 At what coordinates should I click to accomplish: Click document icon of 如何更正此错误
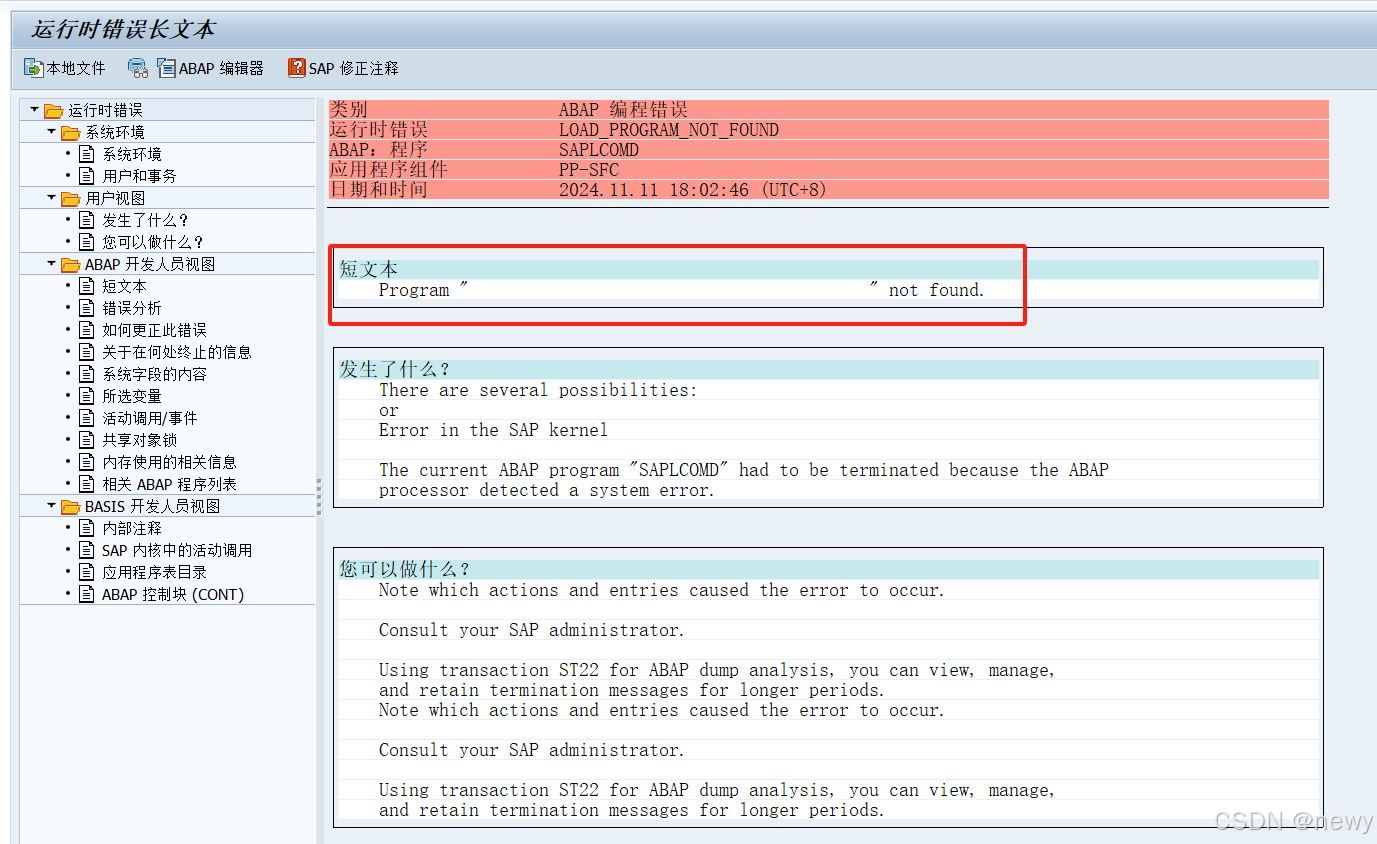tap(87, 330)
